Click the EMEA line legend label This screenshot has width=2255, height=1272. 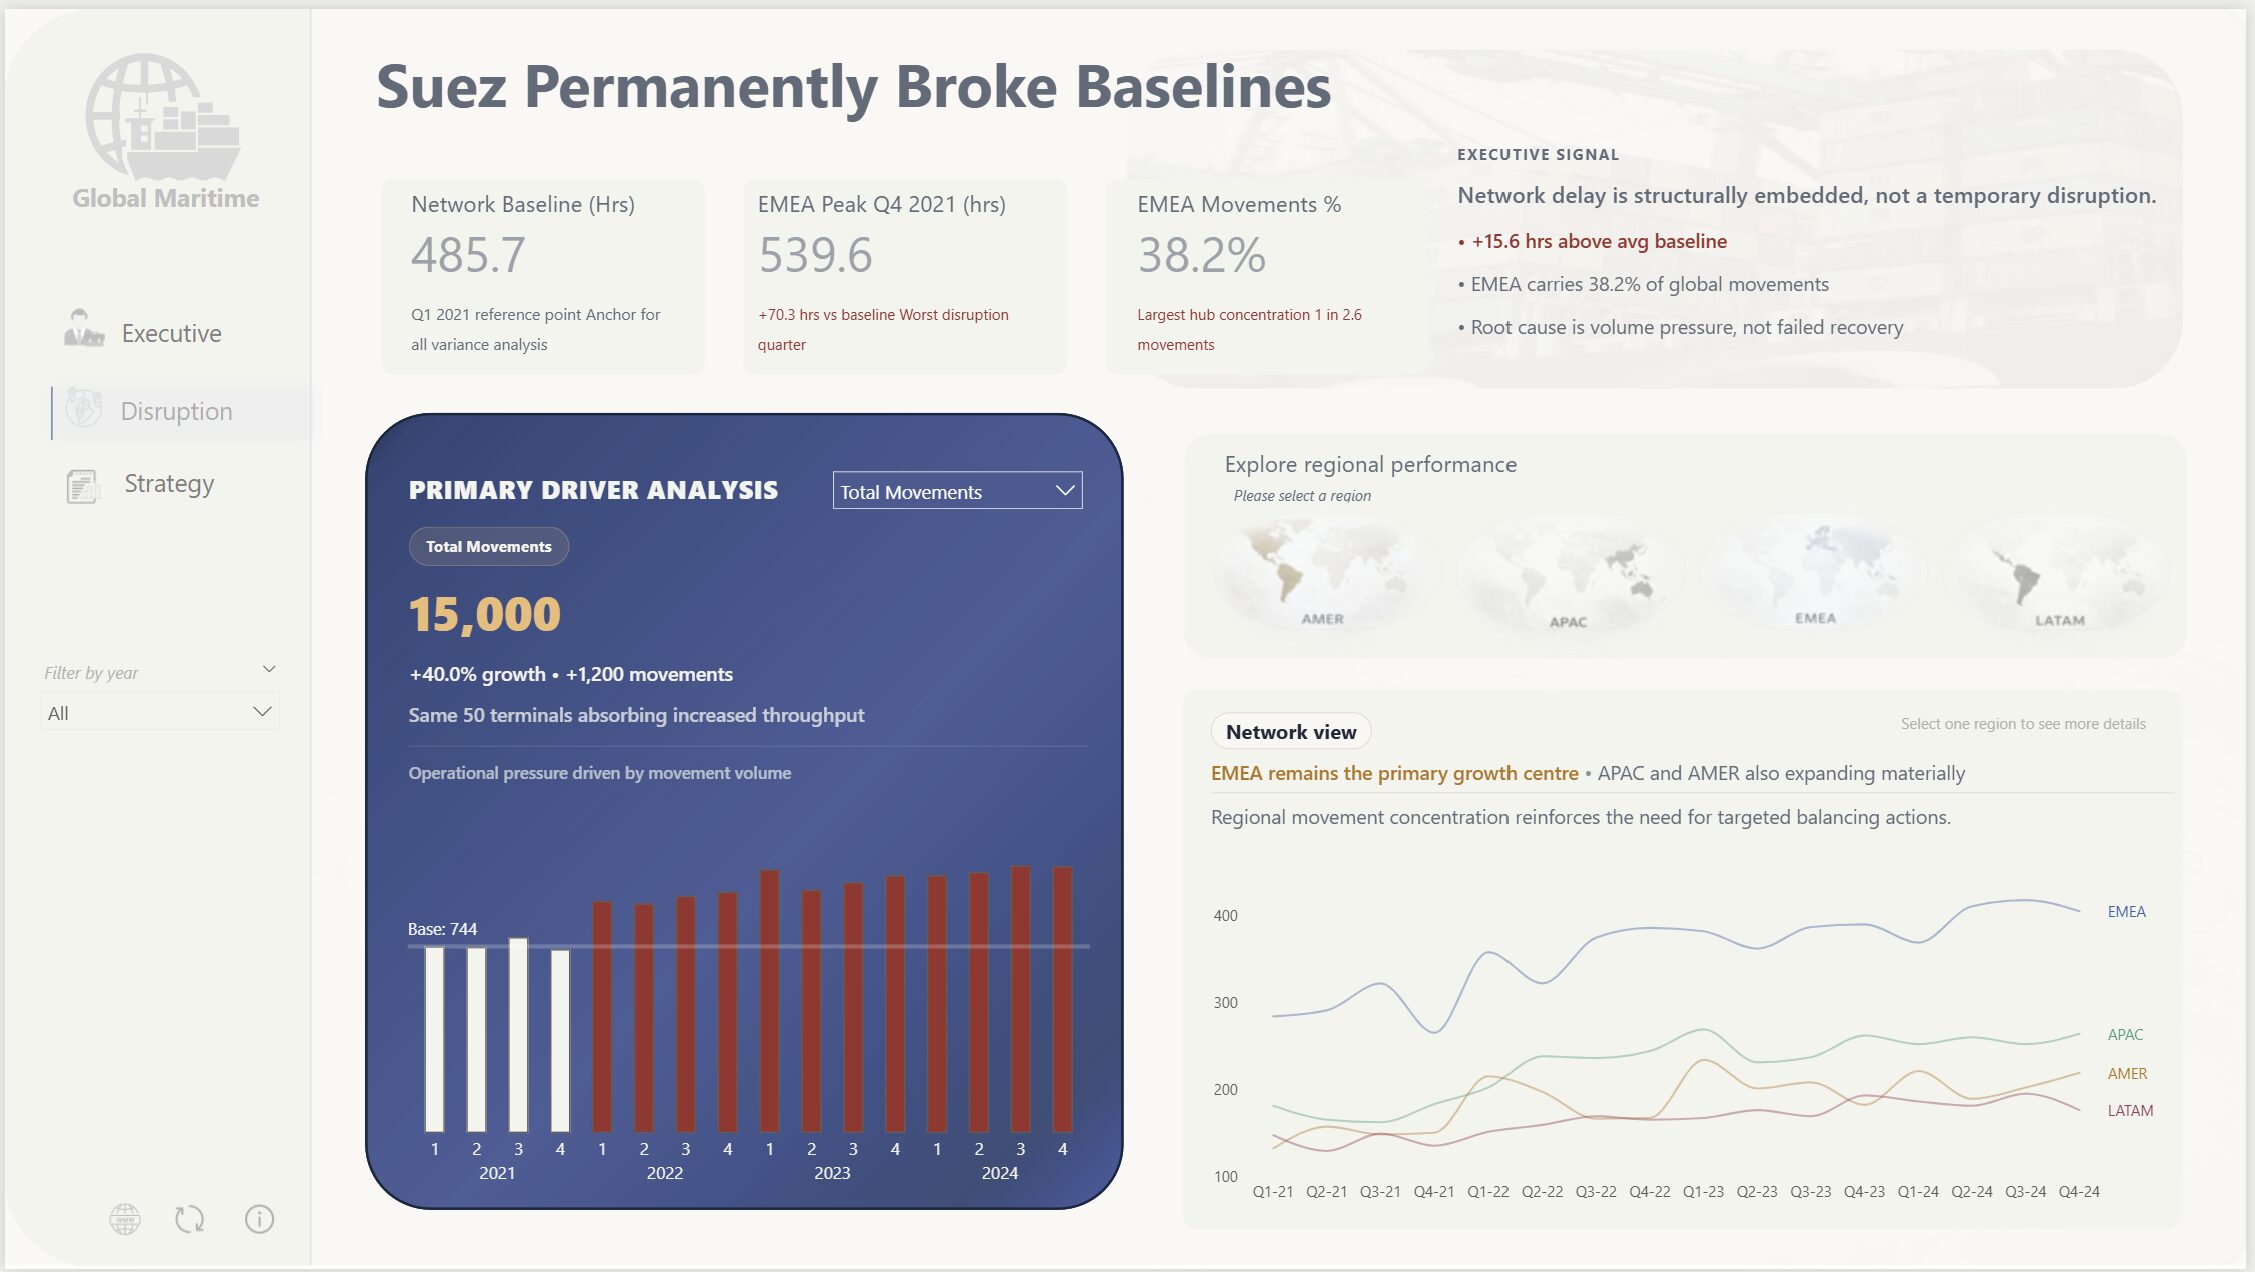pos(2126,912)
